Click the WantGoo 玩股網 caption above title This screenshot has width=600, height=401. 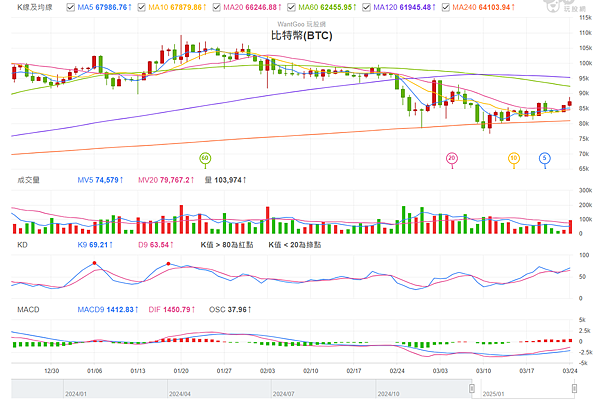point(302,24)
